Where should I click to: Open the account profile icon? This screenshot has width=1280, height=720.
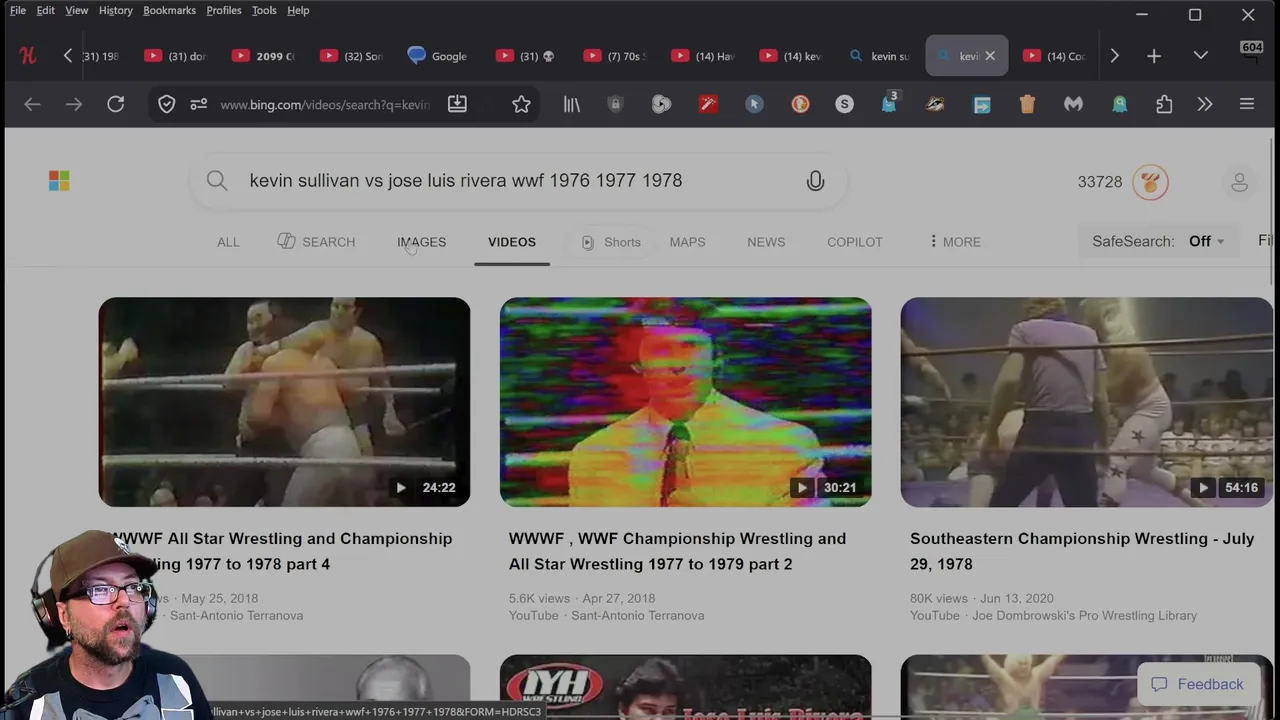tap(1239, 181)
